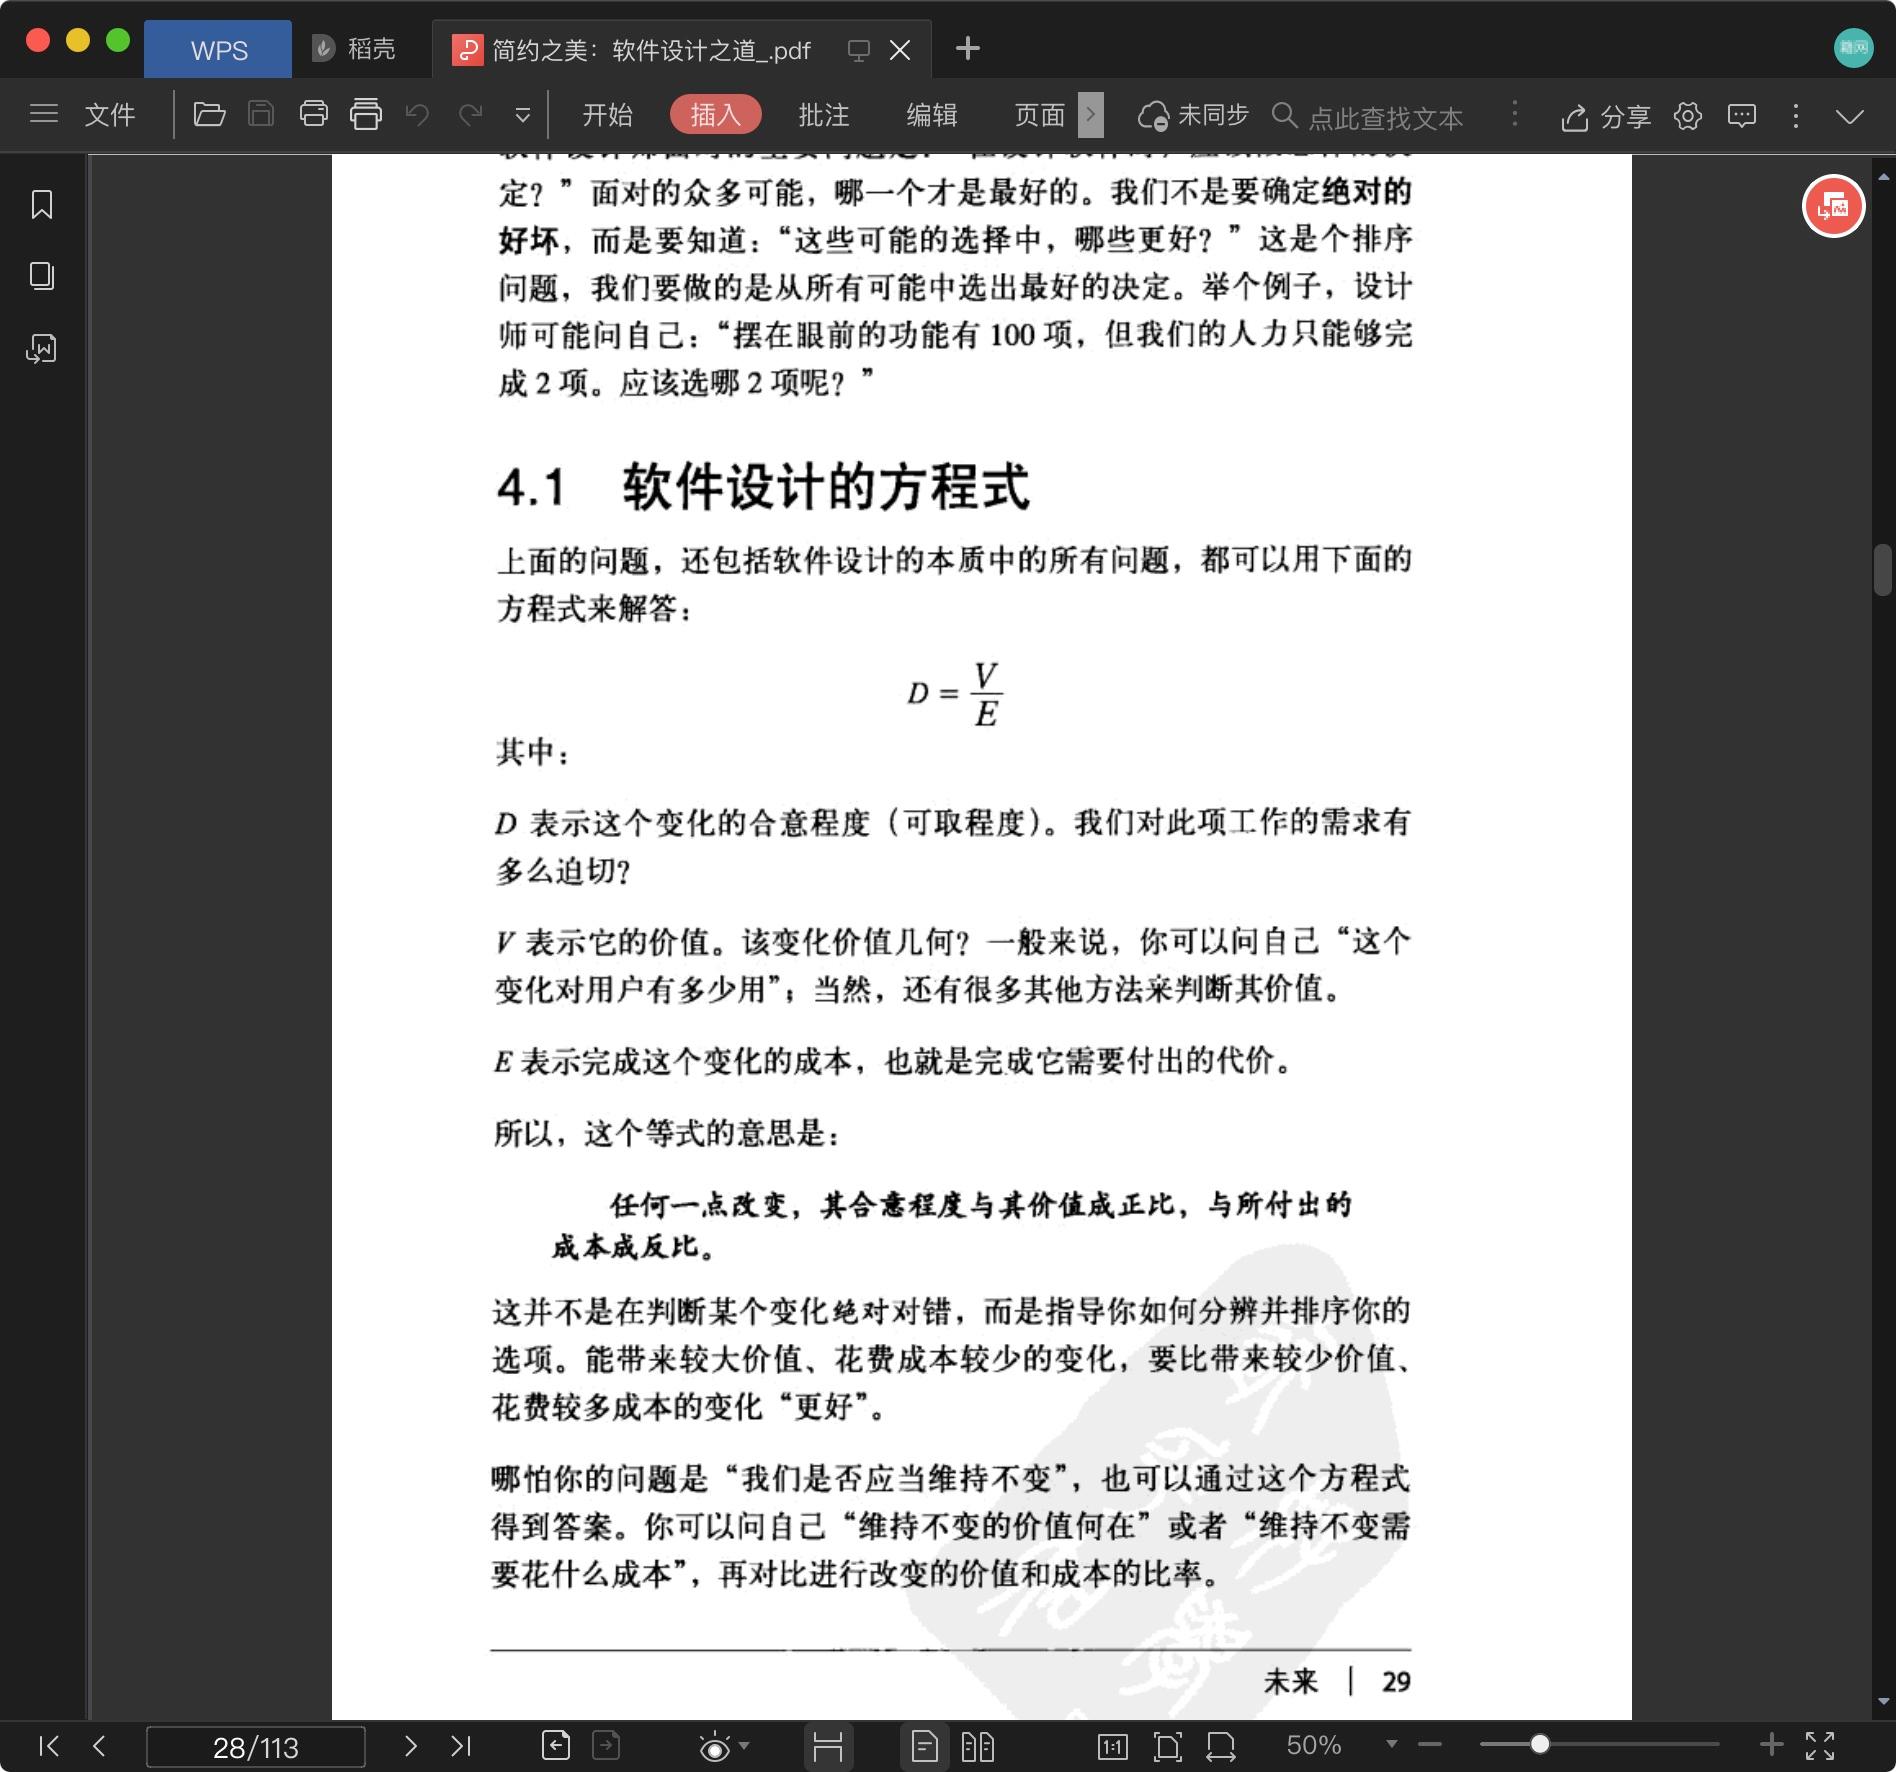This screenshot has width=1896, height=1772.
Task: Select the 简约之美 PDF document tab
Action: coord(650,50)
